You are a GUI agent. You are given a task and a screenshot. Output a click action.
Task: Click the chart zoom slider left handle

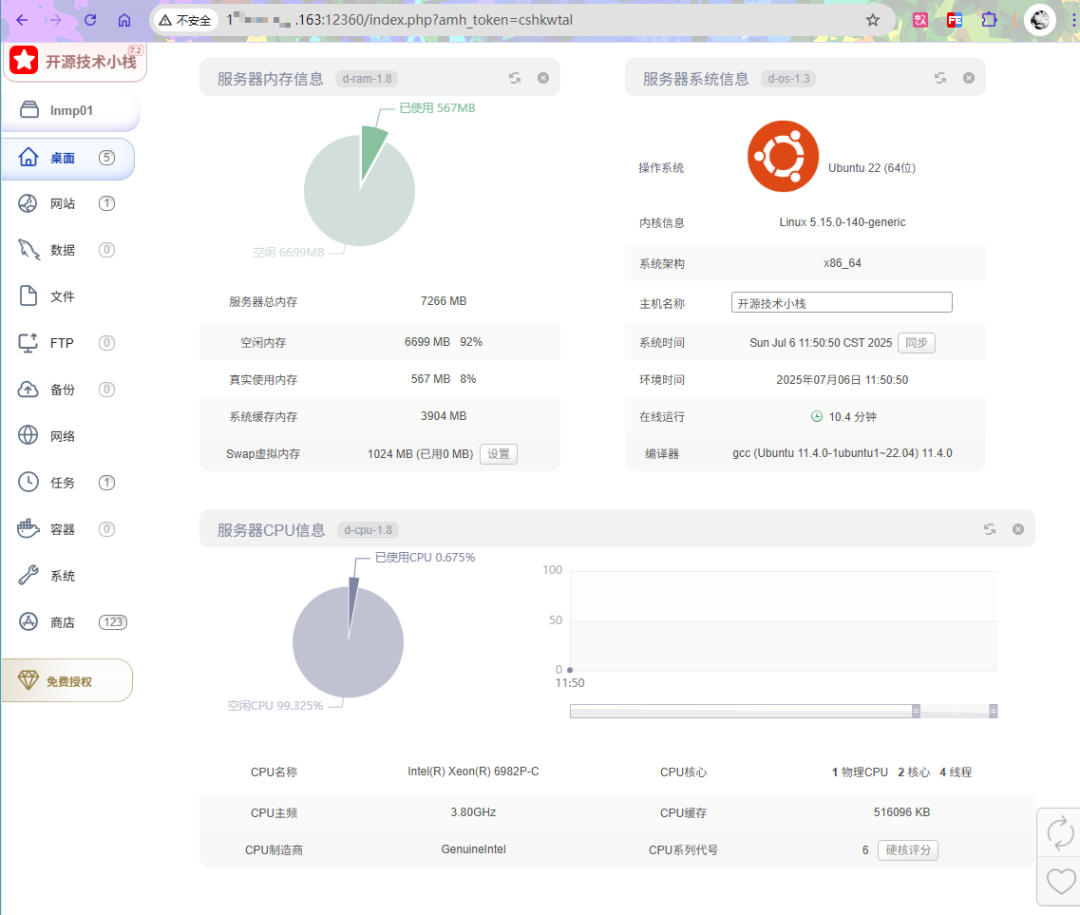916,711
